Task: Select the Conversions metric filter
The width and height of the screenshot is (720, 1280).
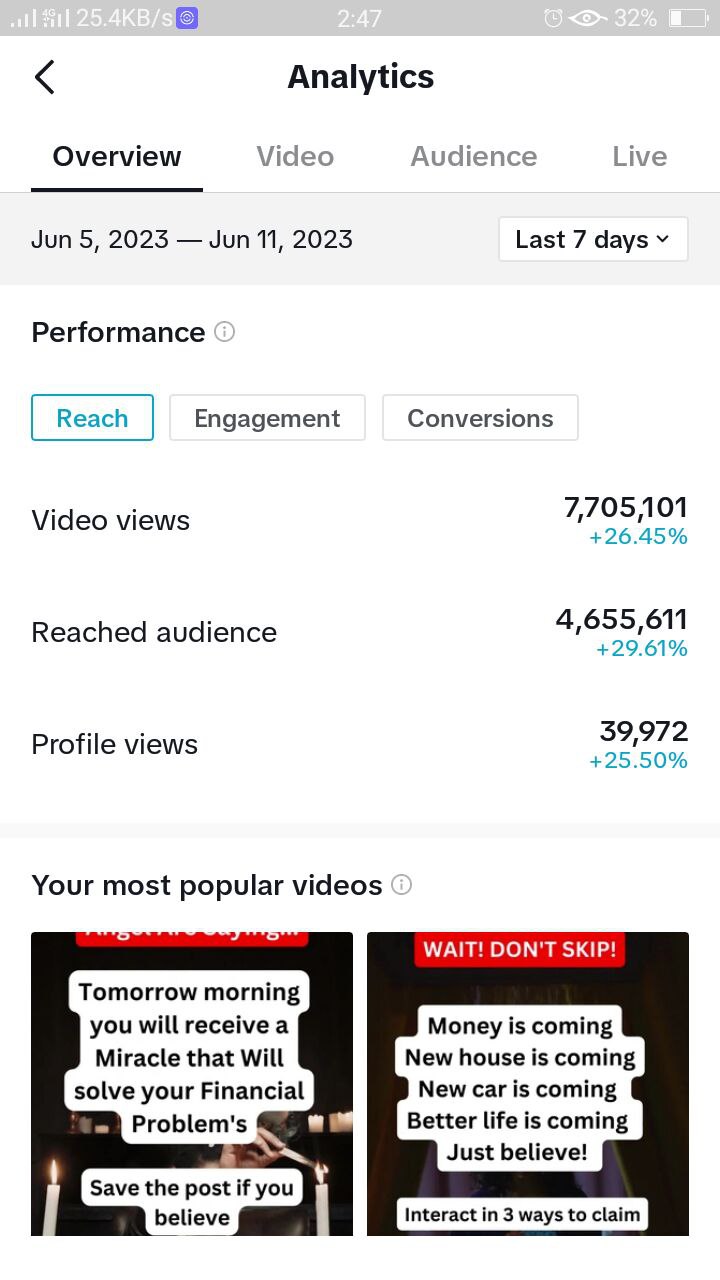Action: [x=480, y=418]
